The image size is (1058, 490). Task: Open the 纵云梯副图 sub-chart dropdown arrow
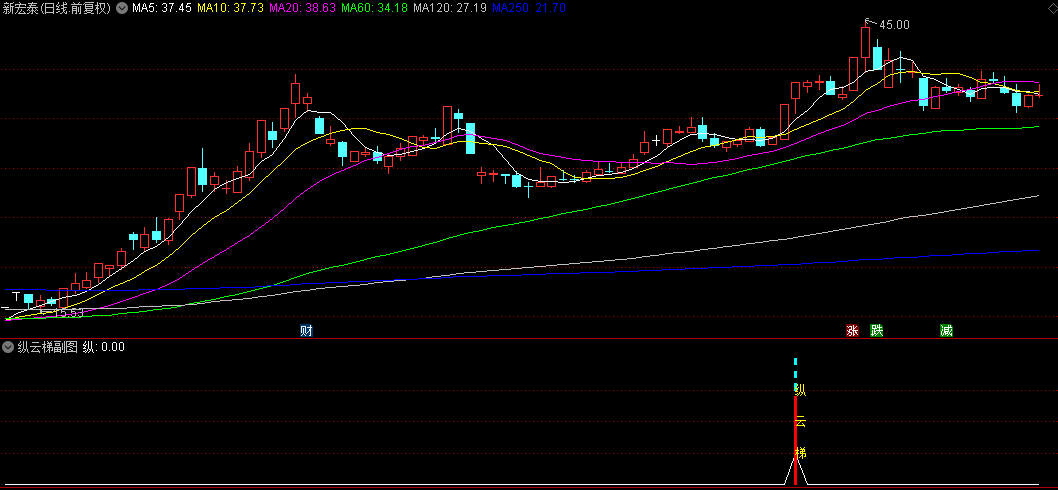click(x=7, y=348)
